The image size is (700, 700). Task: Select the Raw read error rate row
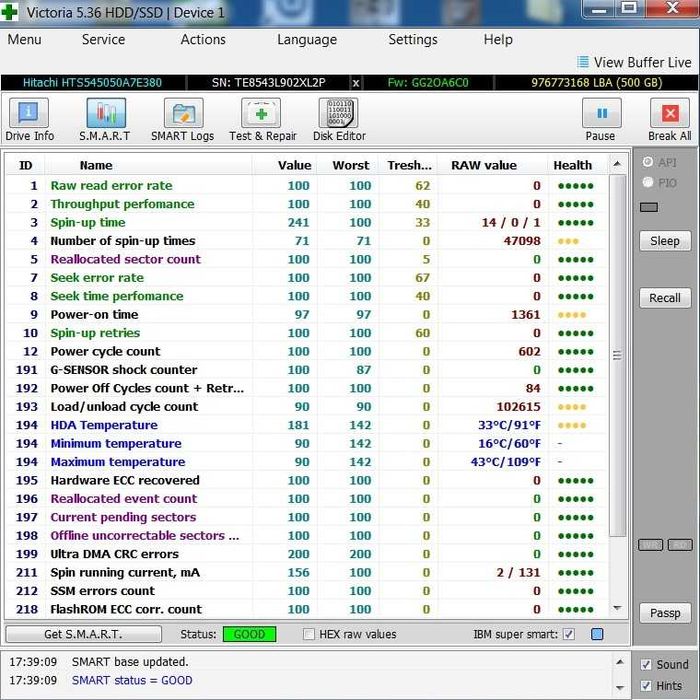coord(306,186)
